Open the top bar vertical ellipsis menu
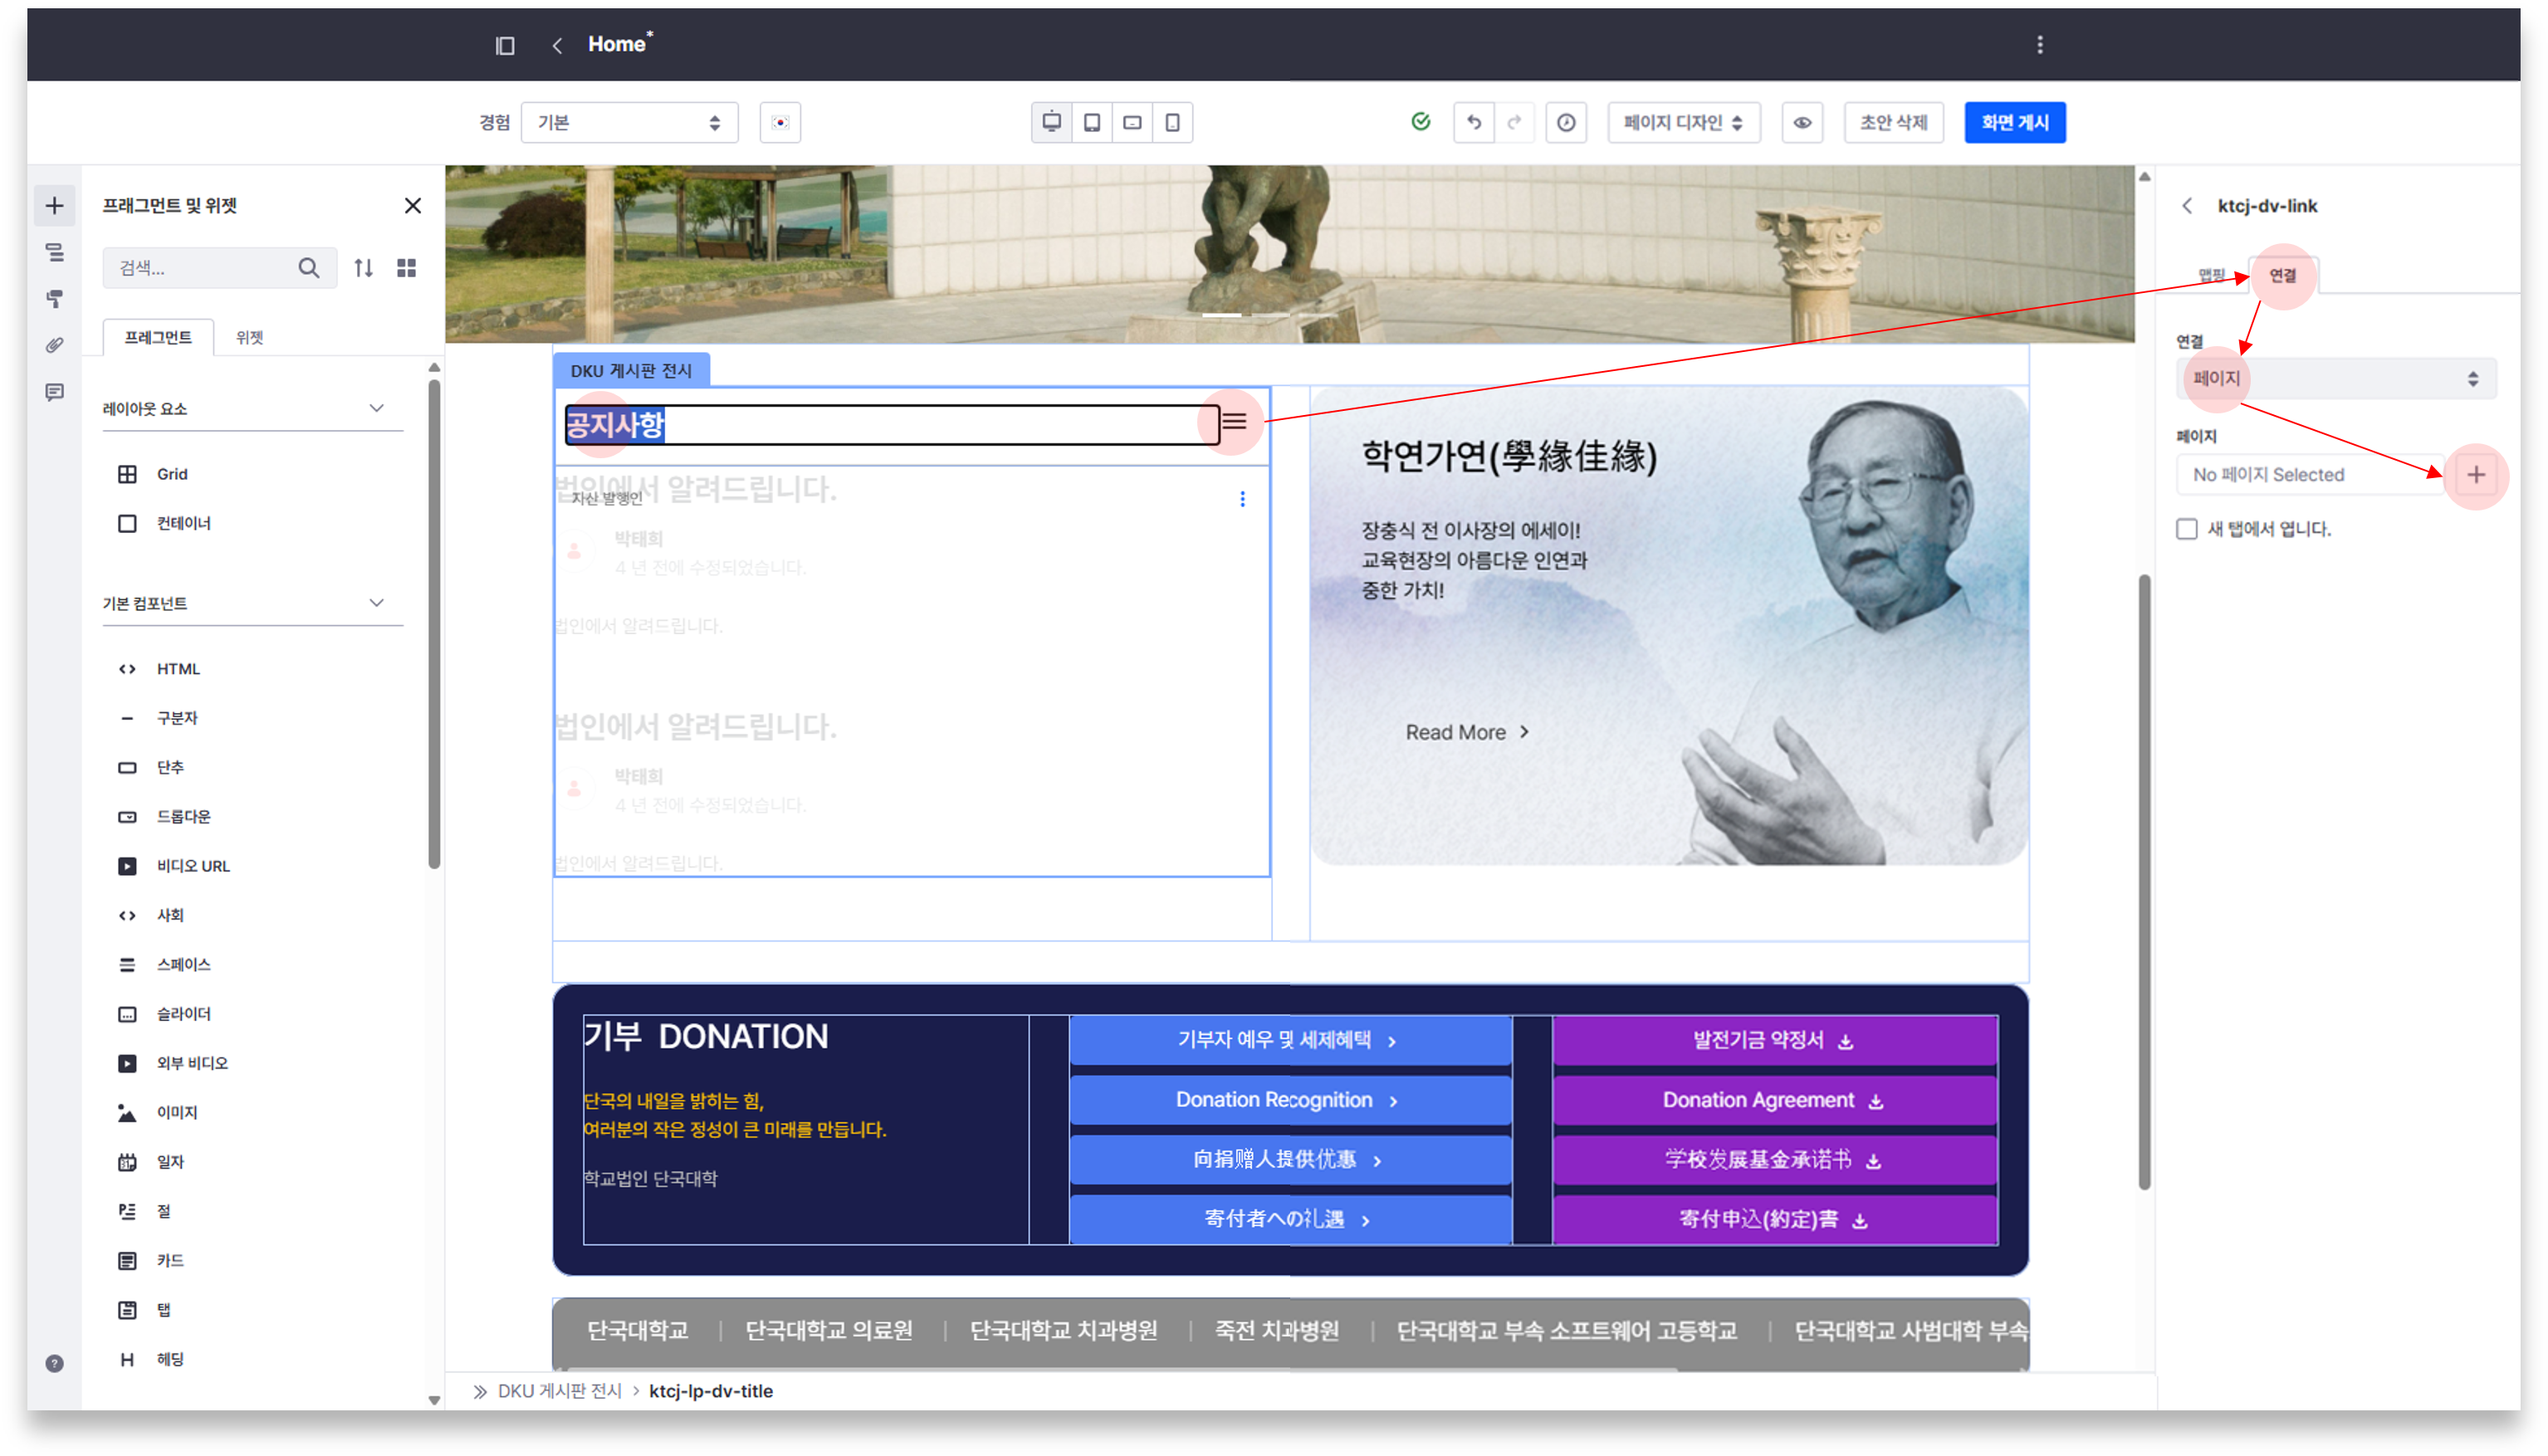 pyautogui.click(x=2039, y=45)
